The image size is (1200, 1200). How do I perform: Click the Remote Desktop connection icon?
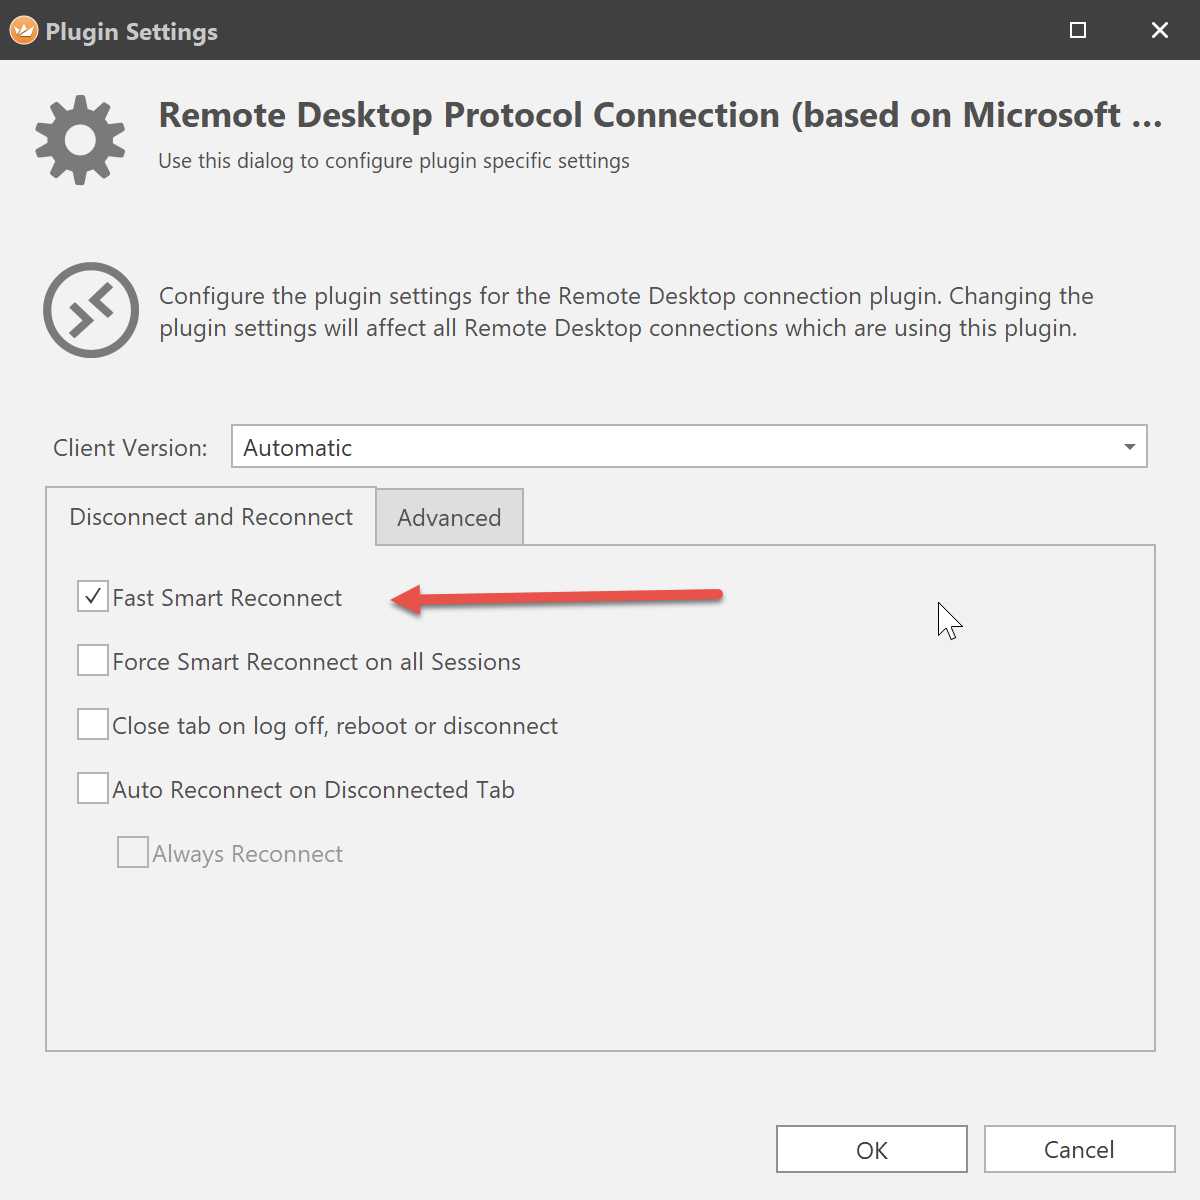pos(91,310)
